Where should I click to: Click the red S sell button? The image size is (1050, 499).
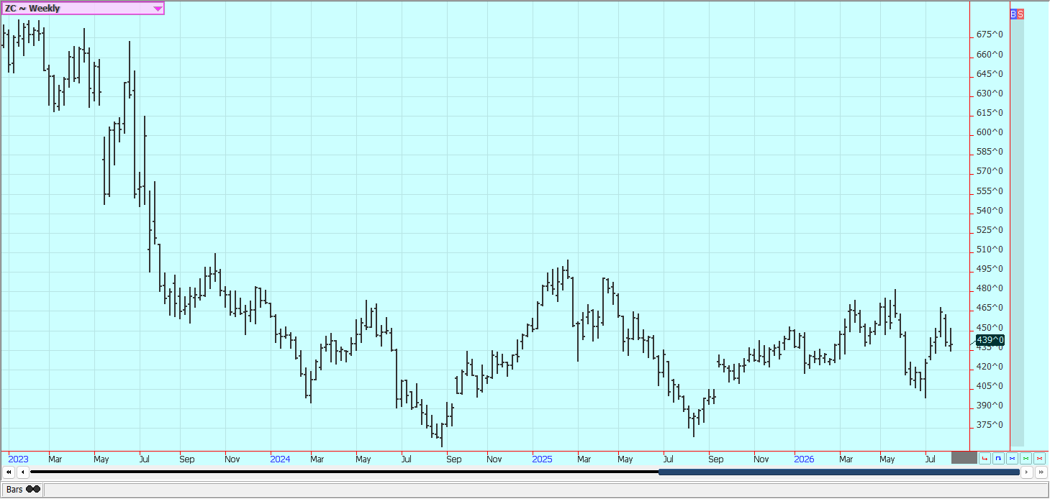click(x=1020, y=13)
